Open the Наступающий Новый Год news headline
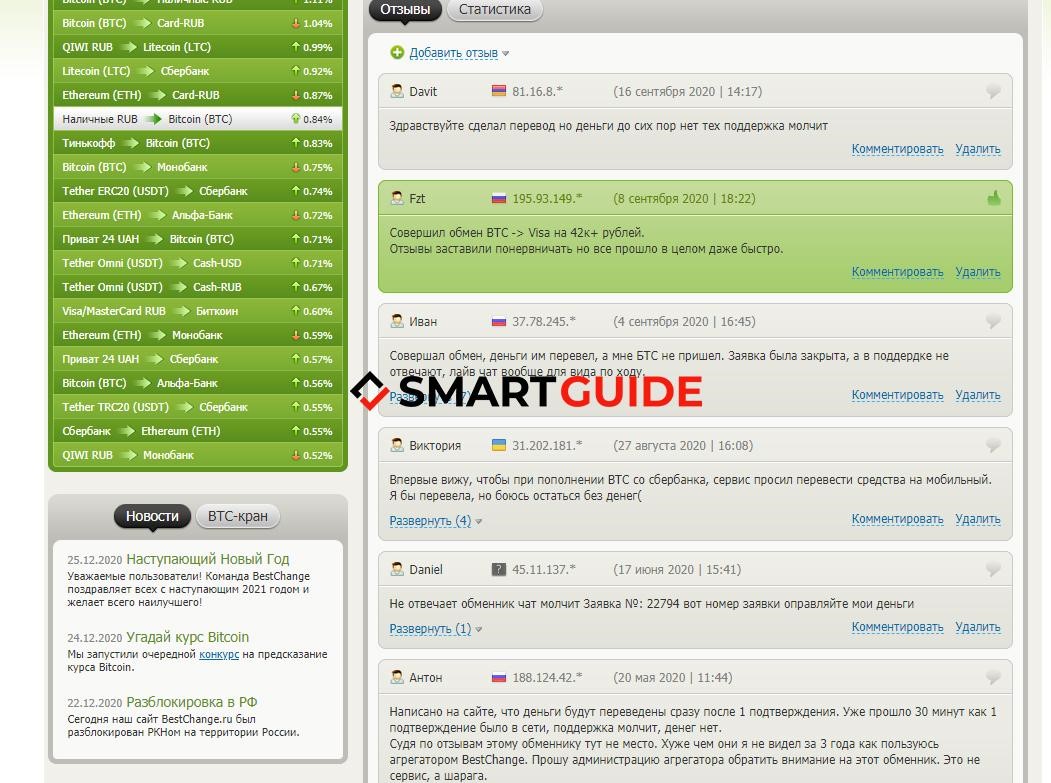The width and height of the screenshot is (1051, 783). 208,559
